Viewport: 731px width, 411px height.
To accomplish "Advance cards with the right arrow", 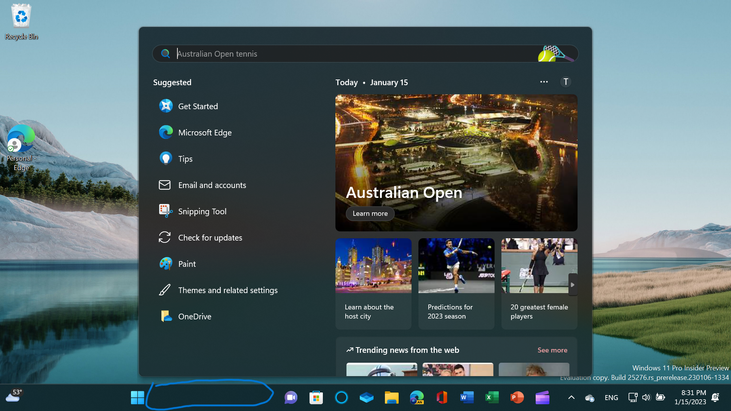I will coord(572,285).
